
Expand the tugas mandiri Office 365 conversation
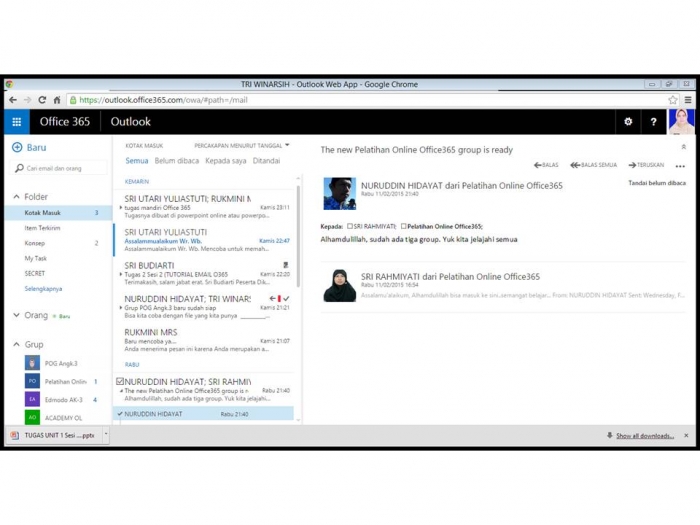[121, 208]
